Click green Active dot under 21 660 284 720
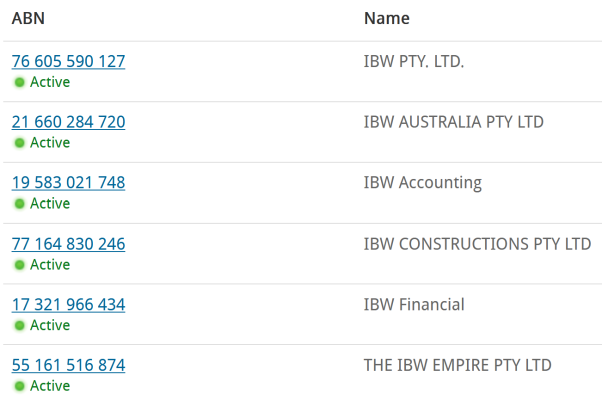Viewport: 602px width, 400px height. coord(20,143)
